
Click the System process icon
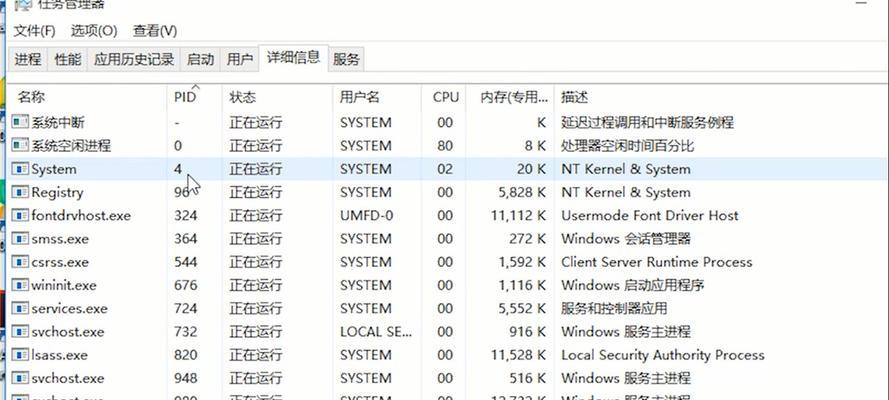(20, 168)
